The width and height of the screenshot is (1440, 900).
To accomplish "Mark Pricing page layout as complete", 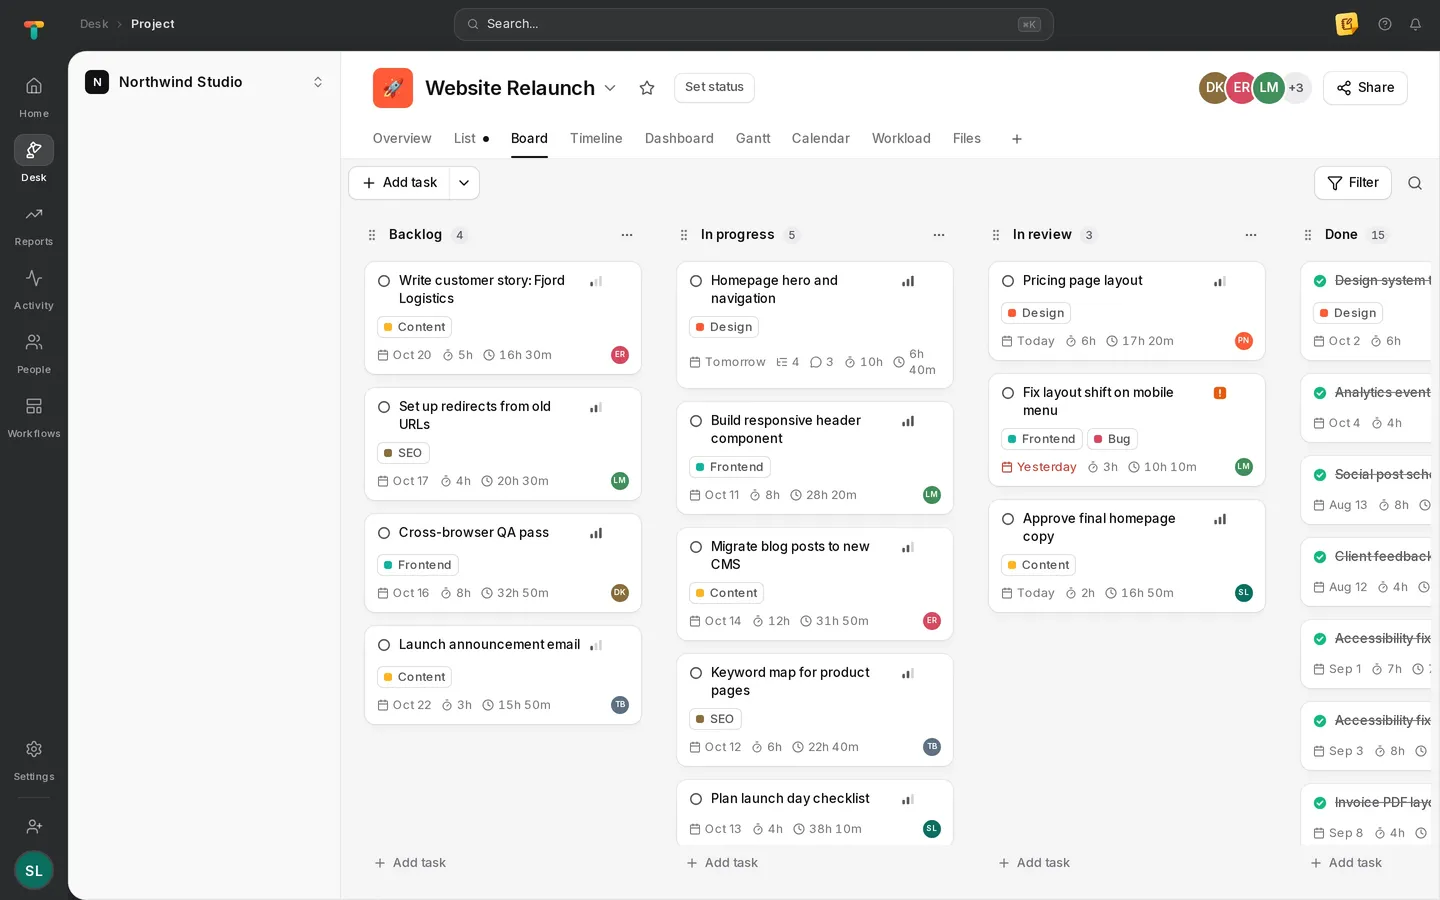I will (1008, 281).
